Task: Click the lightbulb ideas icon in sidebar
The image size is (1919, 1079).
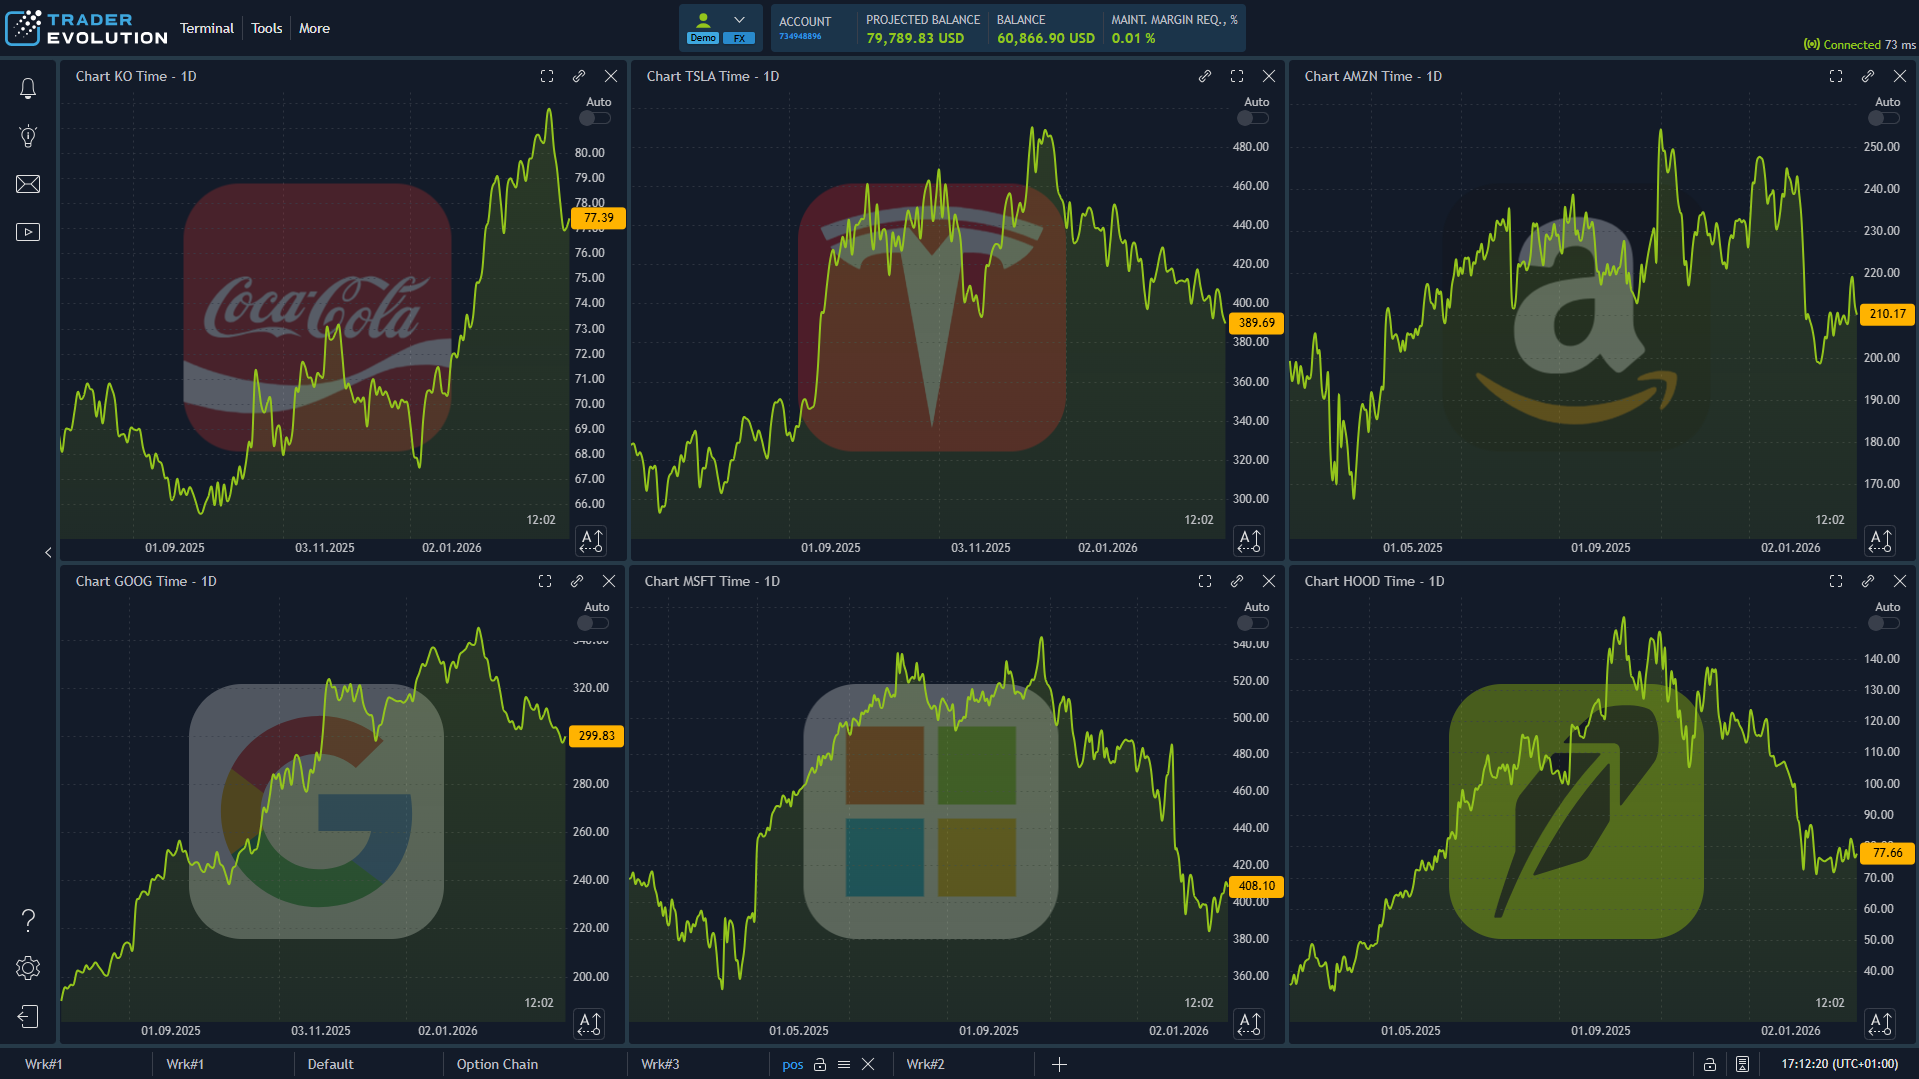Action: point(28,136)
